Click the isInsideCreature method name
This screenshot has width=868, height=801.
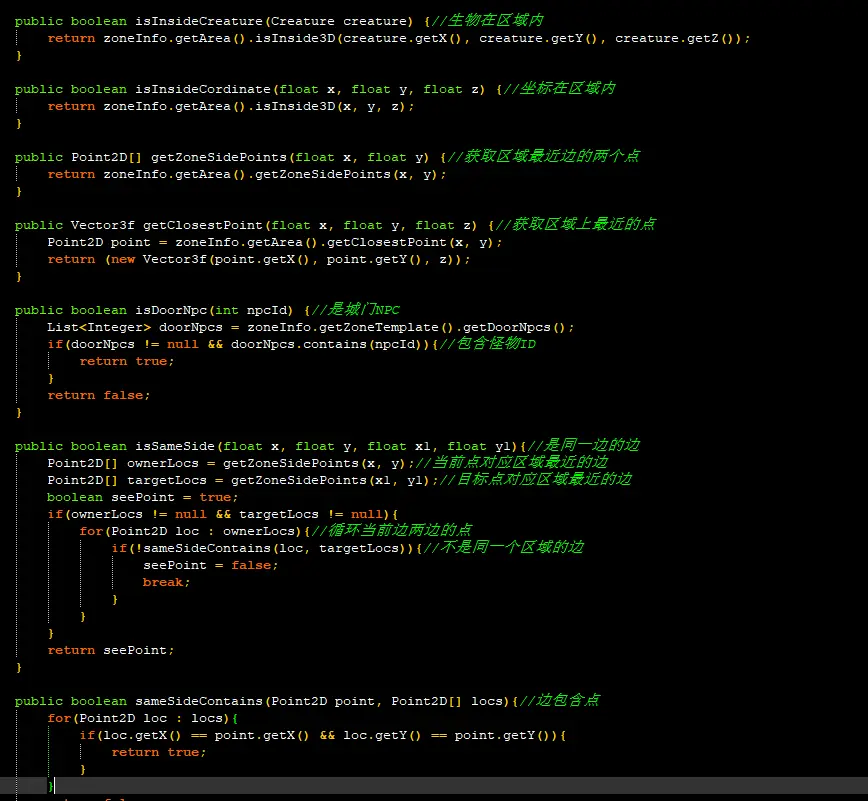pos(199,21)
